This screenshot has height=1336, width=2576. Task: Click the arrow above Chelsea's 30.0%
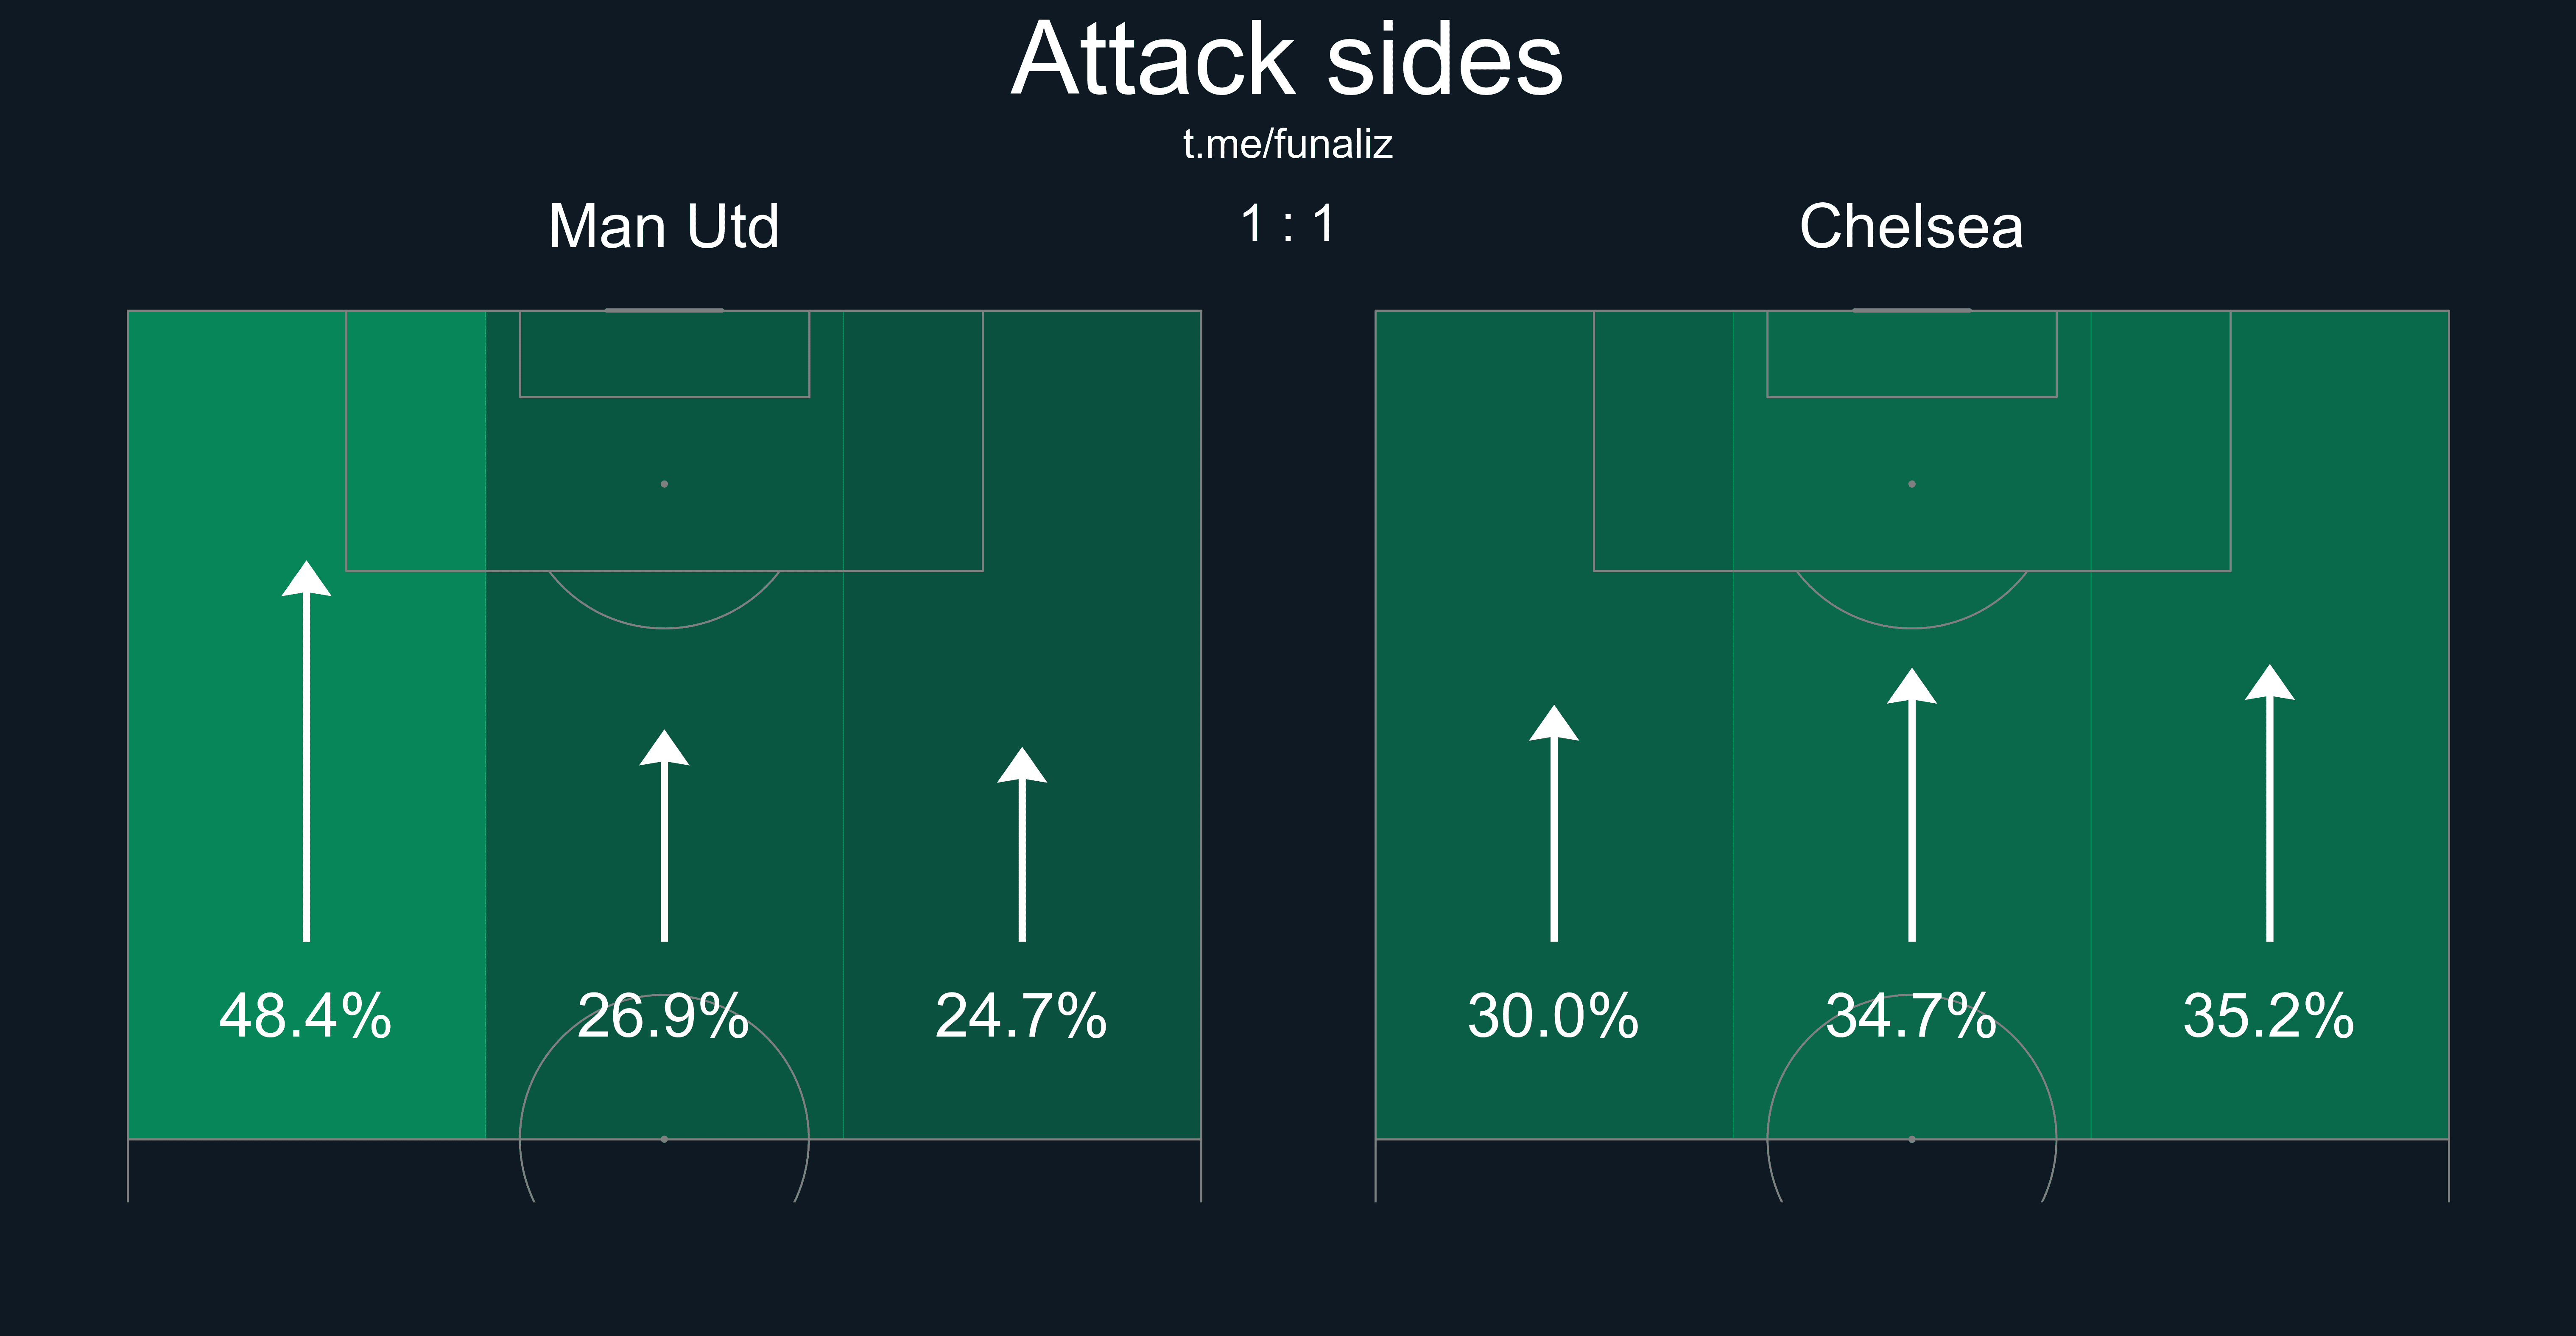tap(1554, 822)
